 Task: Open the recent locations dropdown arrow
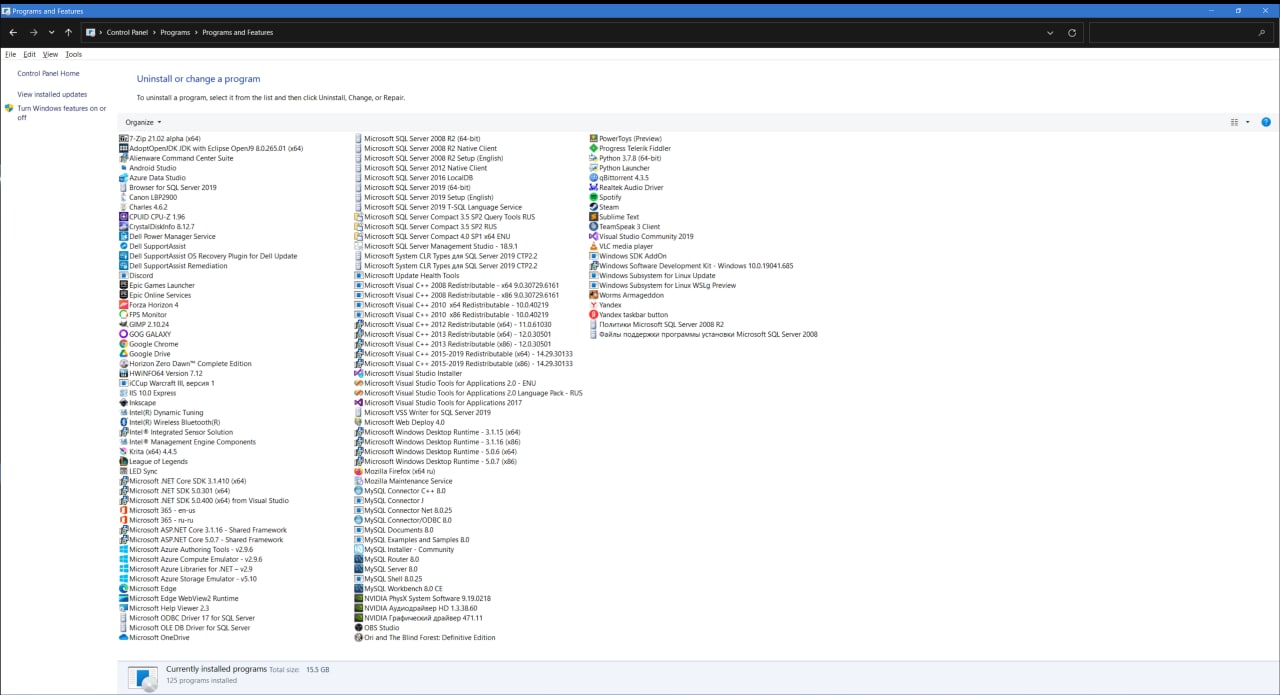[x=51, y=33]
